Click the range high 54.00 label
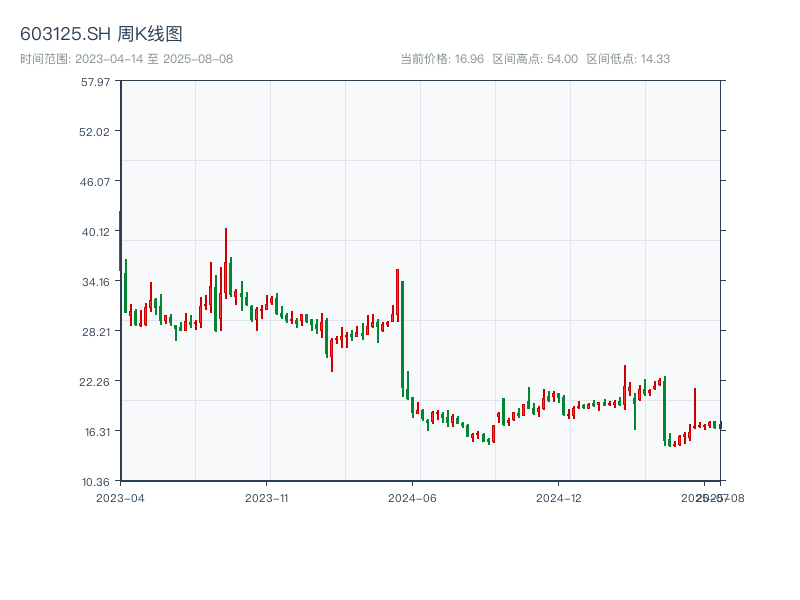 coord(535,59)
